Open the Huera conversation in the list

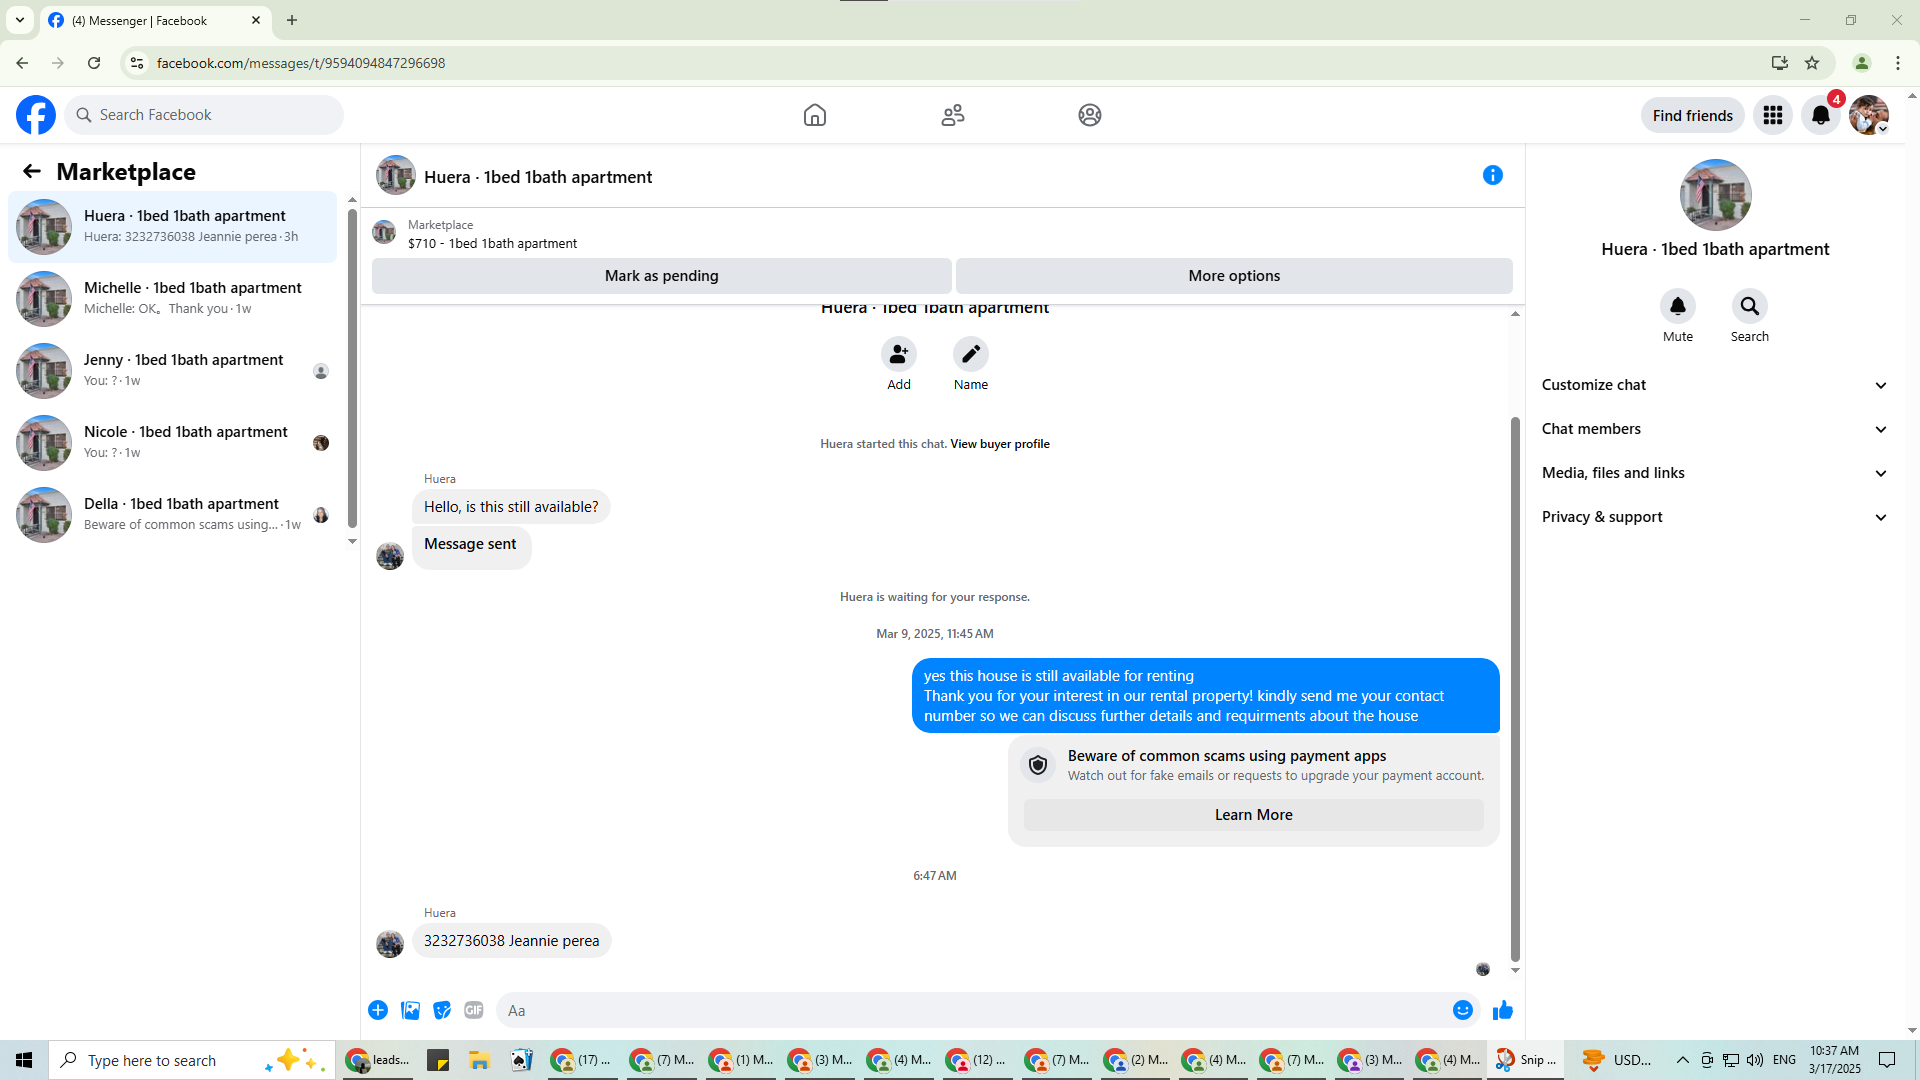pos(173,227)
